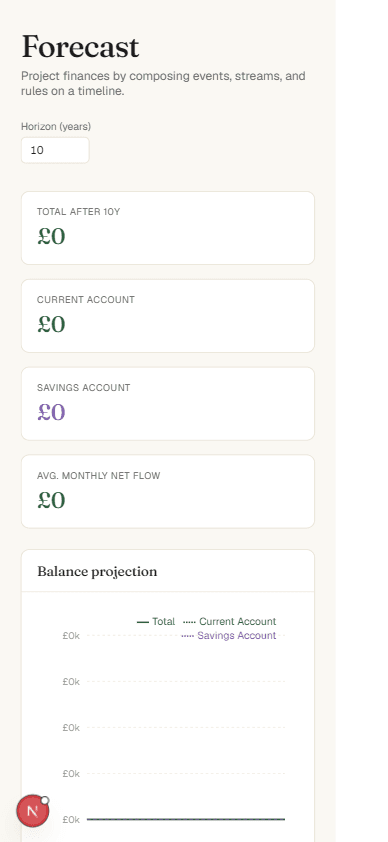Click the small notification dot on avatar
This screenshot has height=842, width=388.
point(45,801)
